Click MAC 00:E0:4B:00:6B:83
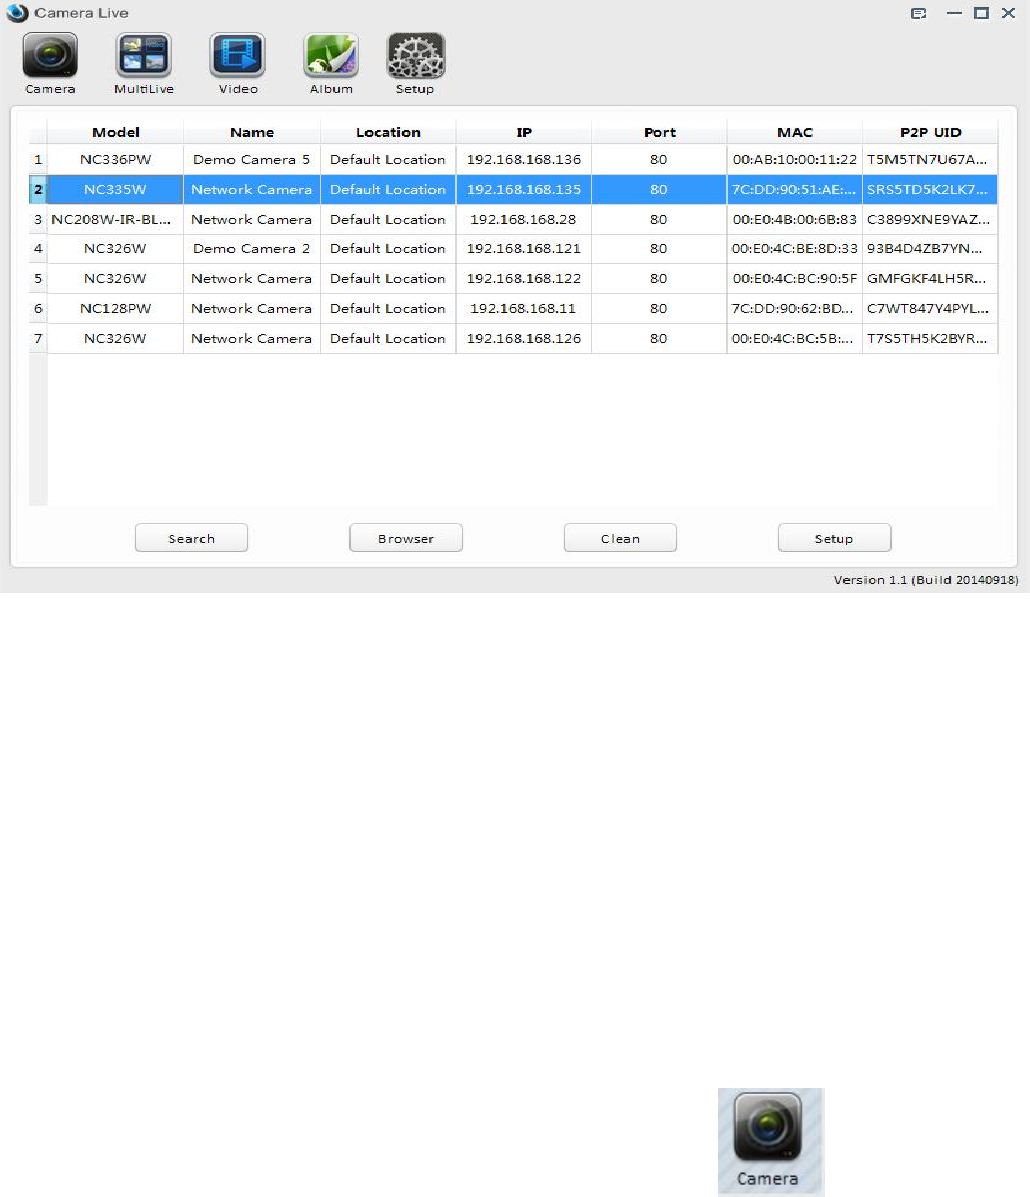Image resolution: width=1030 pixels, height=1197 pixels. [x=795, y=219]
